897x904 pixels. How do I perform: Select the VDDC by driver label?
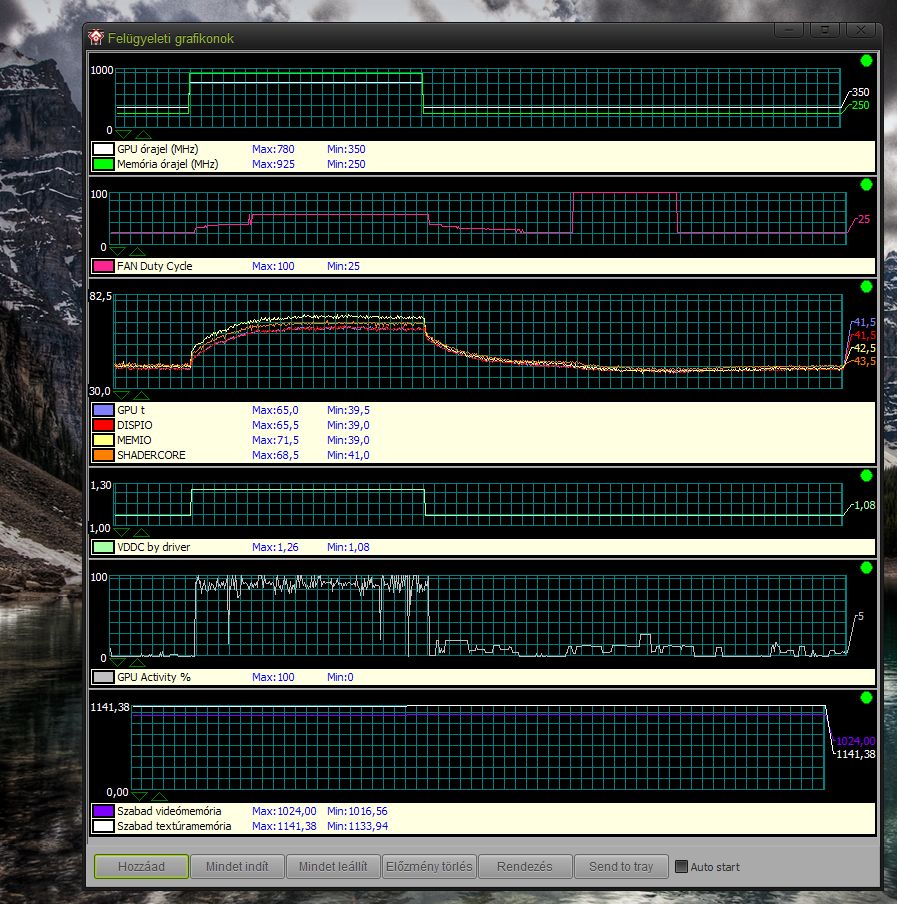pyautogui.click(x=153, y=547)
